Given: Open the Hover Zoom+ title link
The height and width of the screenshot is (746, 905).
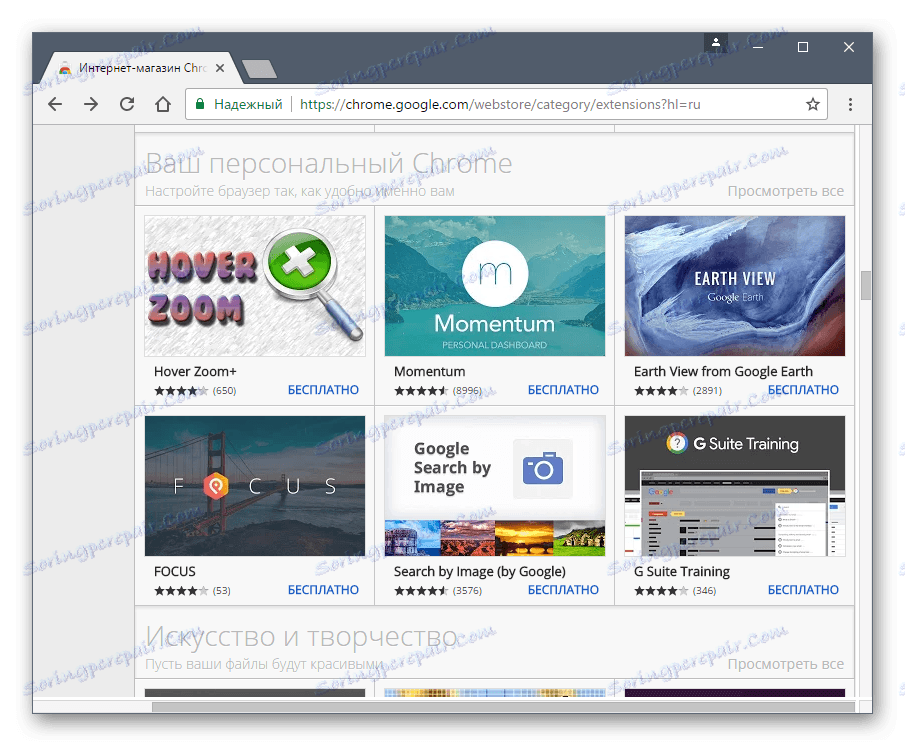Looking at the screenshot, I should point(195,372).
